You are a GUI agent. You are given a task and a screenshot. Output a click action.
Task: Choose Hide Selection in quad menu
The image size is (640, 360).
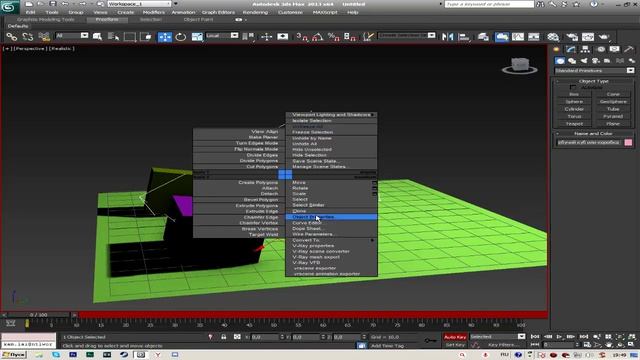331,155
